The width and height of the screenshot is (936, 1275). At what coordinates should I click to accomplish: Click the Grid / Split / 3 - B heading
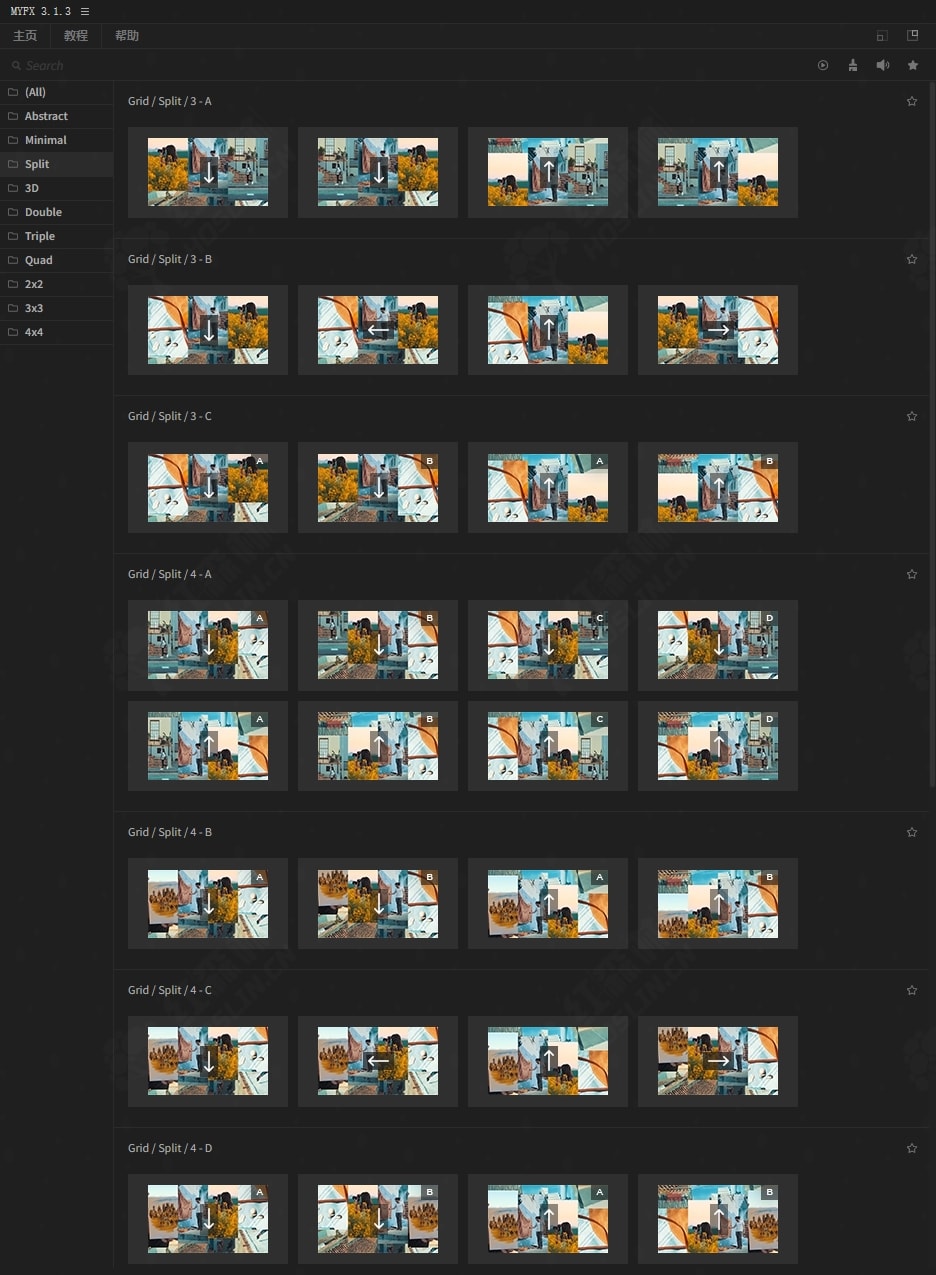click(170, 259)
